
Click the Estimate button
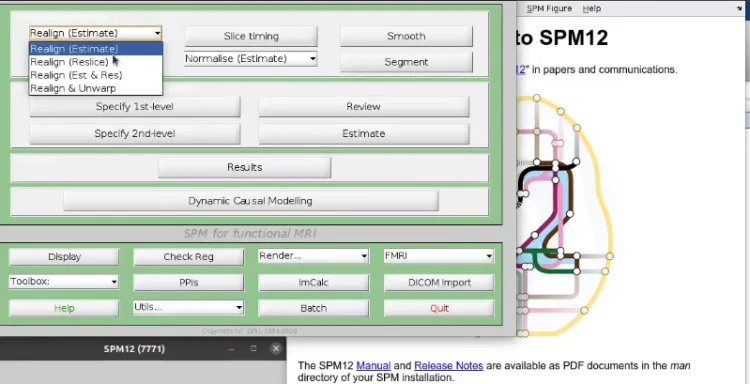pos(364,134)
